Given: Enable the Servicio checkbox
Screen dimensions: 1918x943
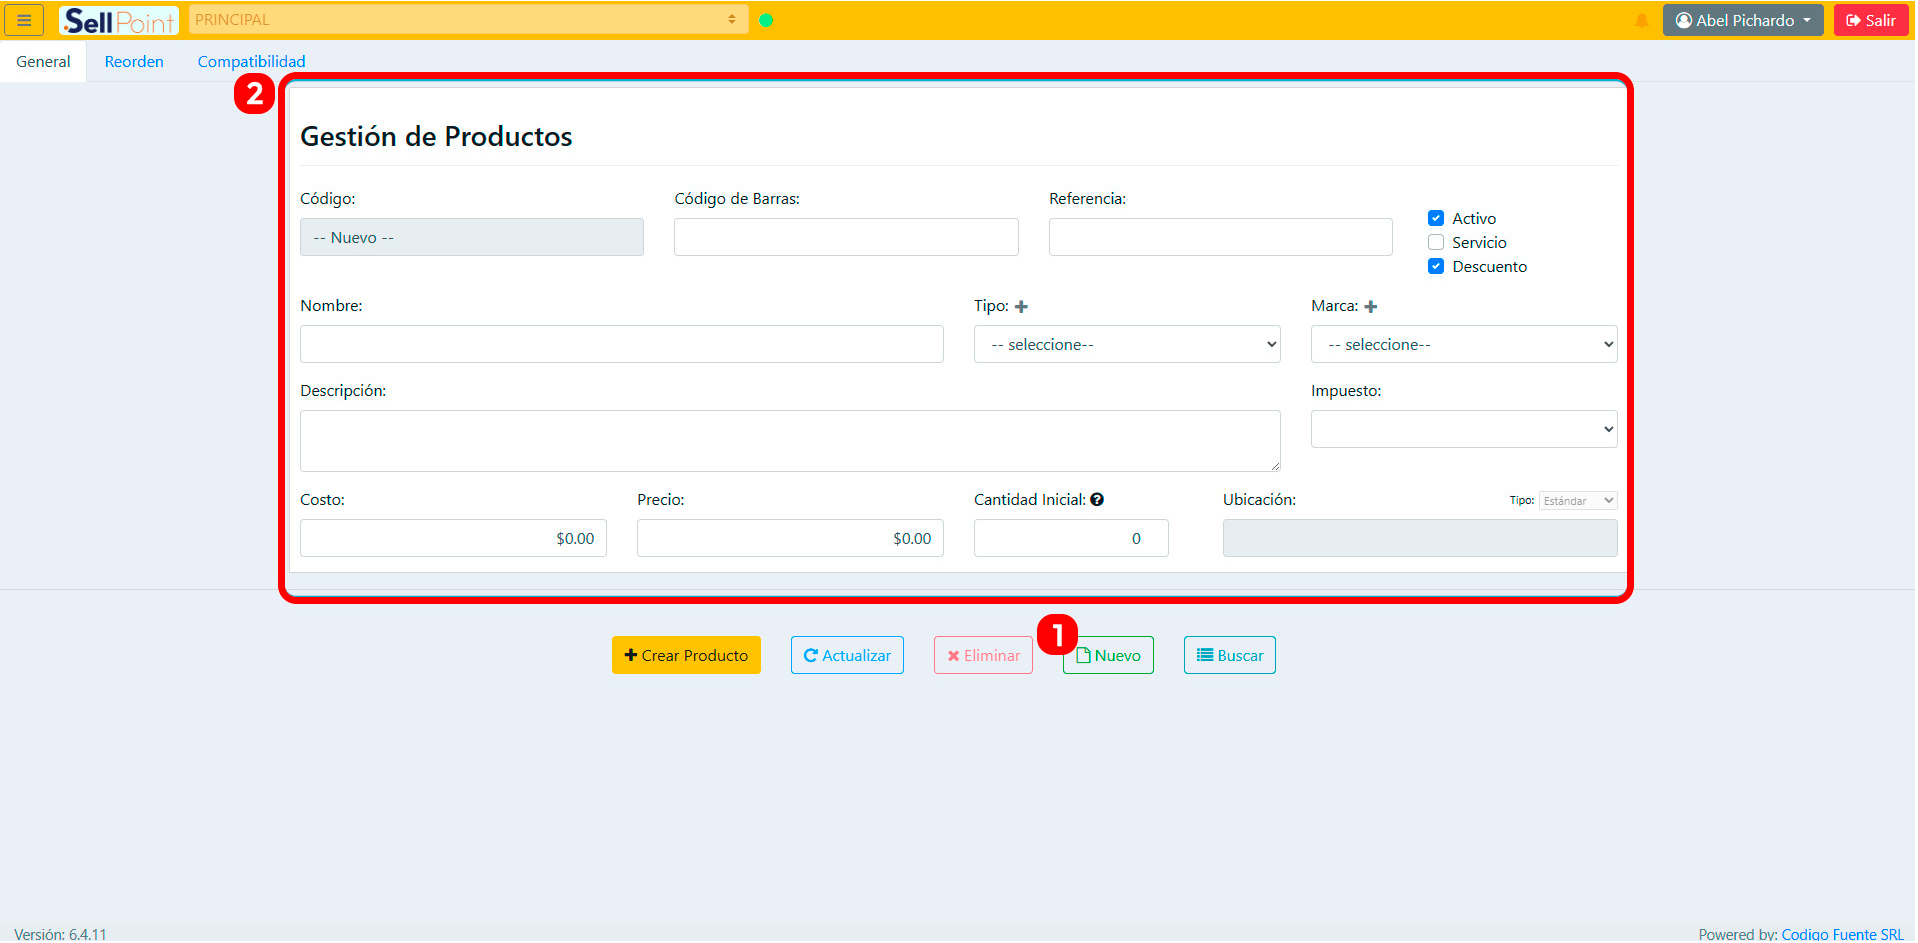Looking at the screenshot, I should click(x=1436, y=242).
